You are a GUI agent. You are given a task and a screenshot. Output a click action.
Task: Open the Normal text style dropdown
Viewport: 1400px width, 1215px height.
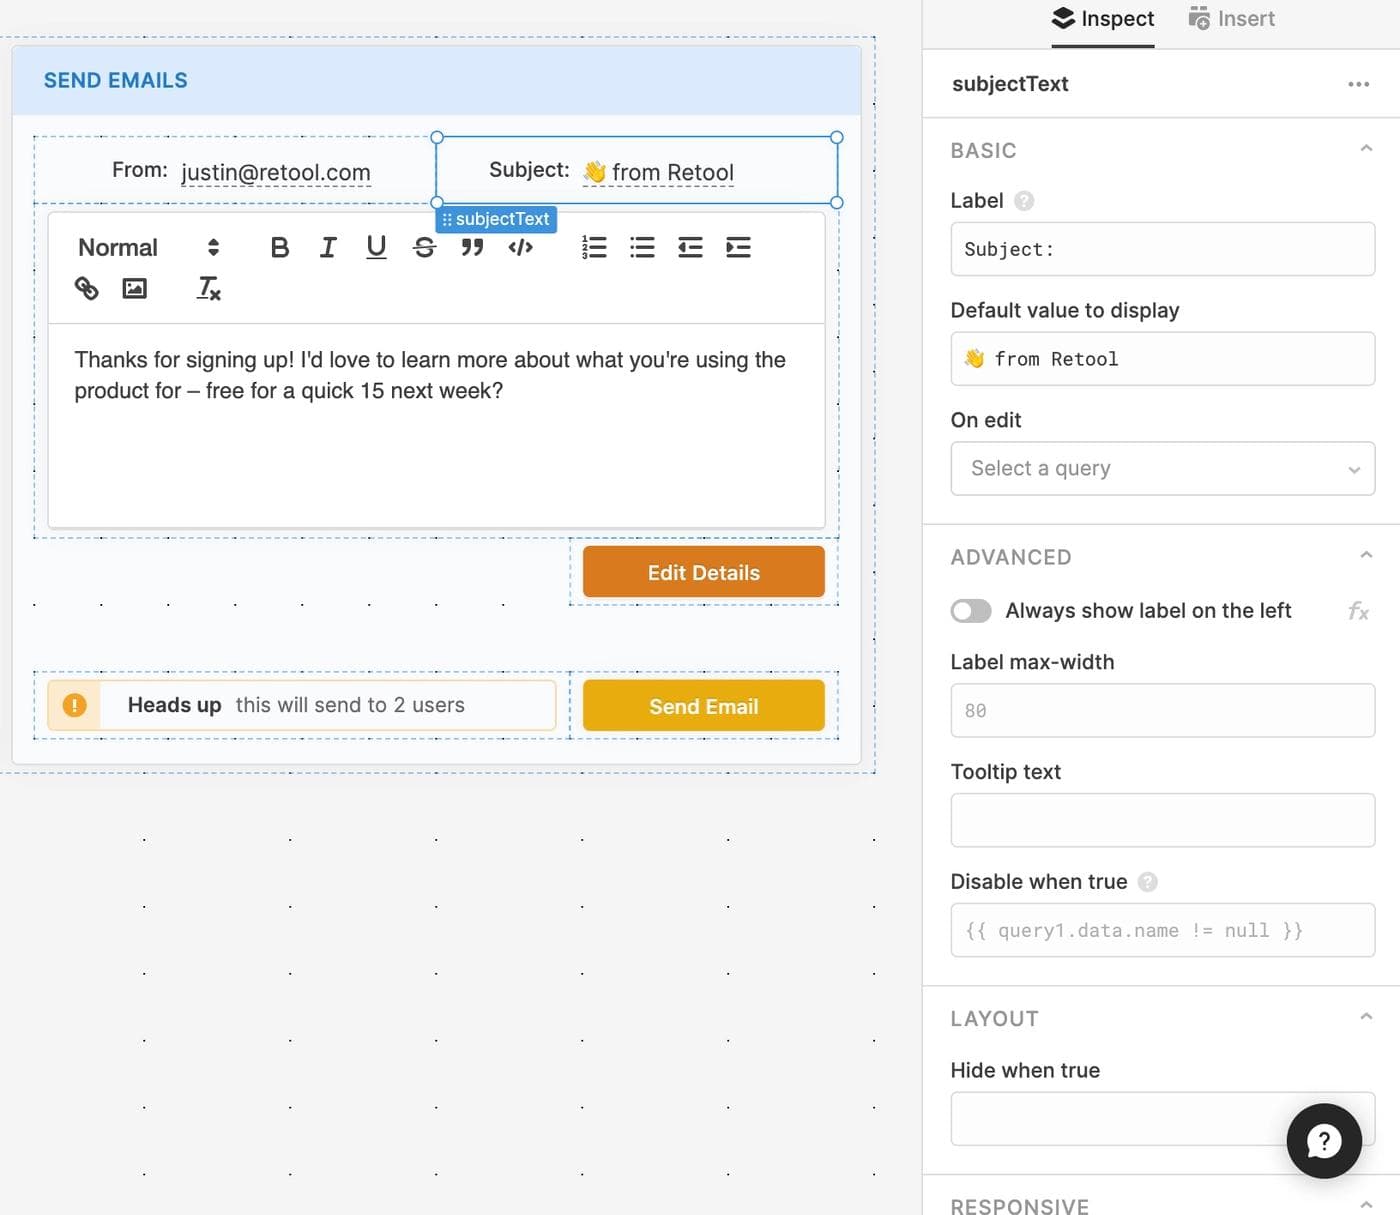(148, 248)
